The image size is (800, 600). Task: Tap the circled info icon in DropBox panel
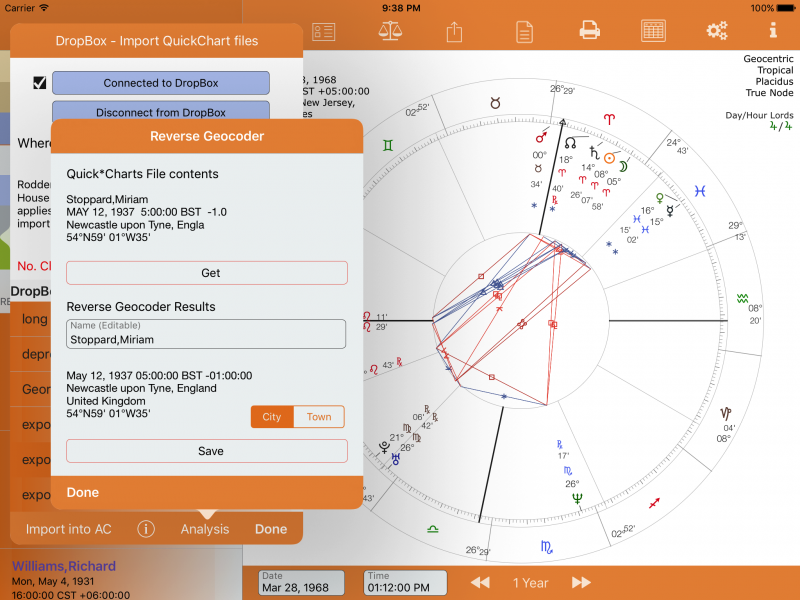146,529
